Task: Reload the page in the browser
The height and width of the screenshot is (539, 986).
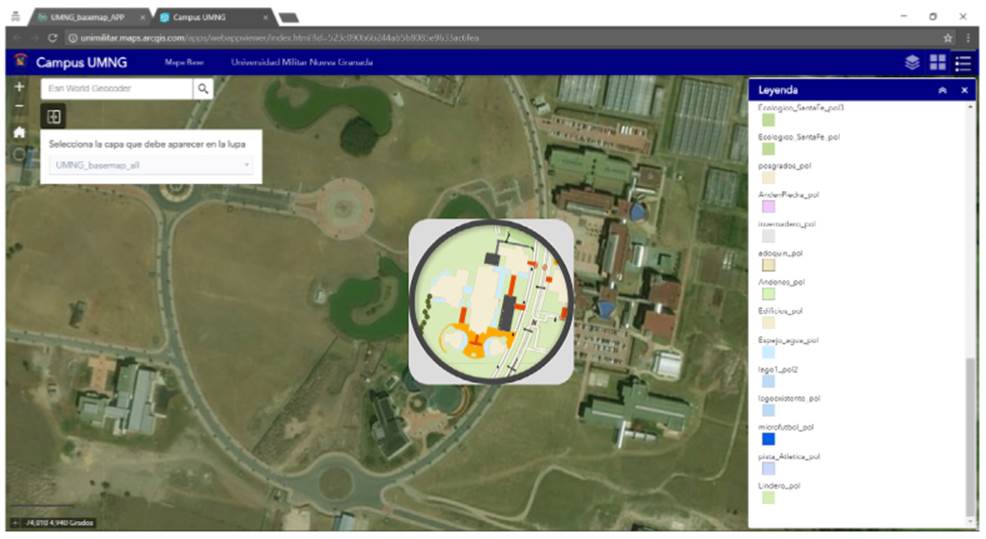Action: [x=52, y=37]
